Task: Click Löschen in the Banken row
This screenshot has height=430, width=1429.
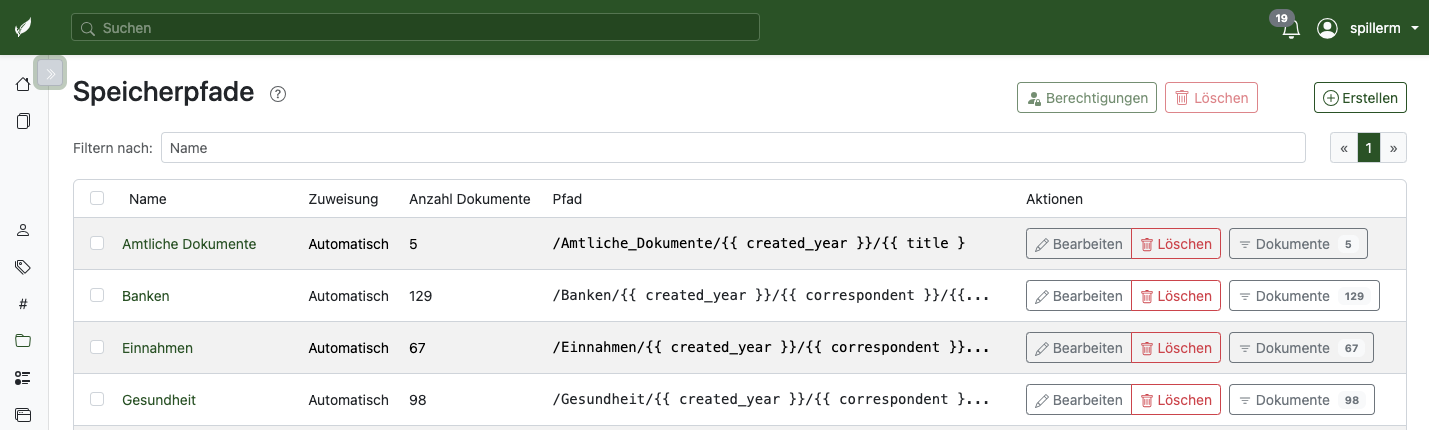Action: click(1176, 296)
